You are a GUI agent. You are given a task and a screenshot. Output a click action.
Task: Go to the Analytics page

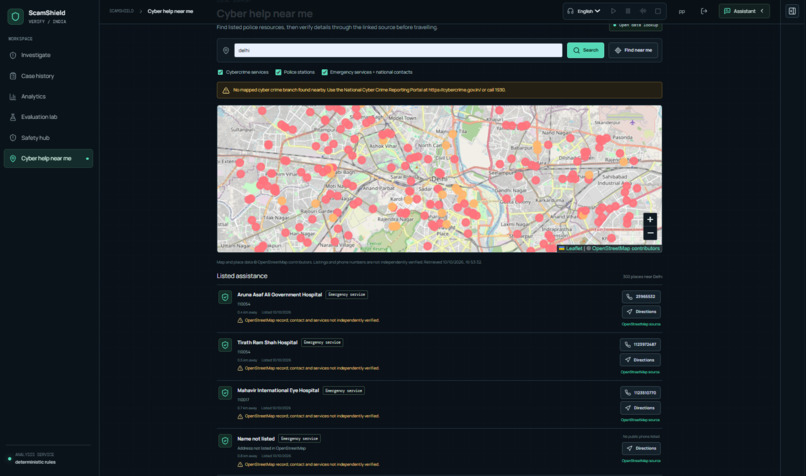[48, 97]
